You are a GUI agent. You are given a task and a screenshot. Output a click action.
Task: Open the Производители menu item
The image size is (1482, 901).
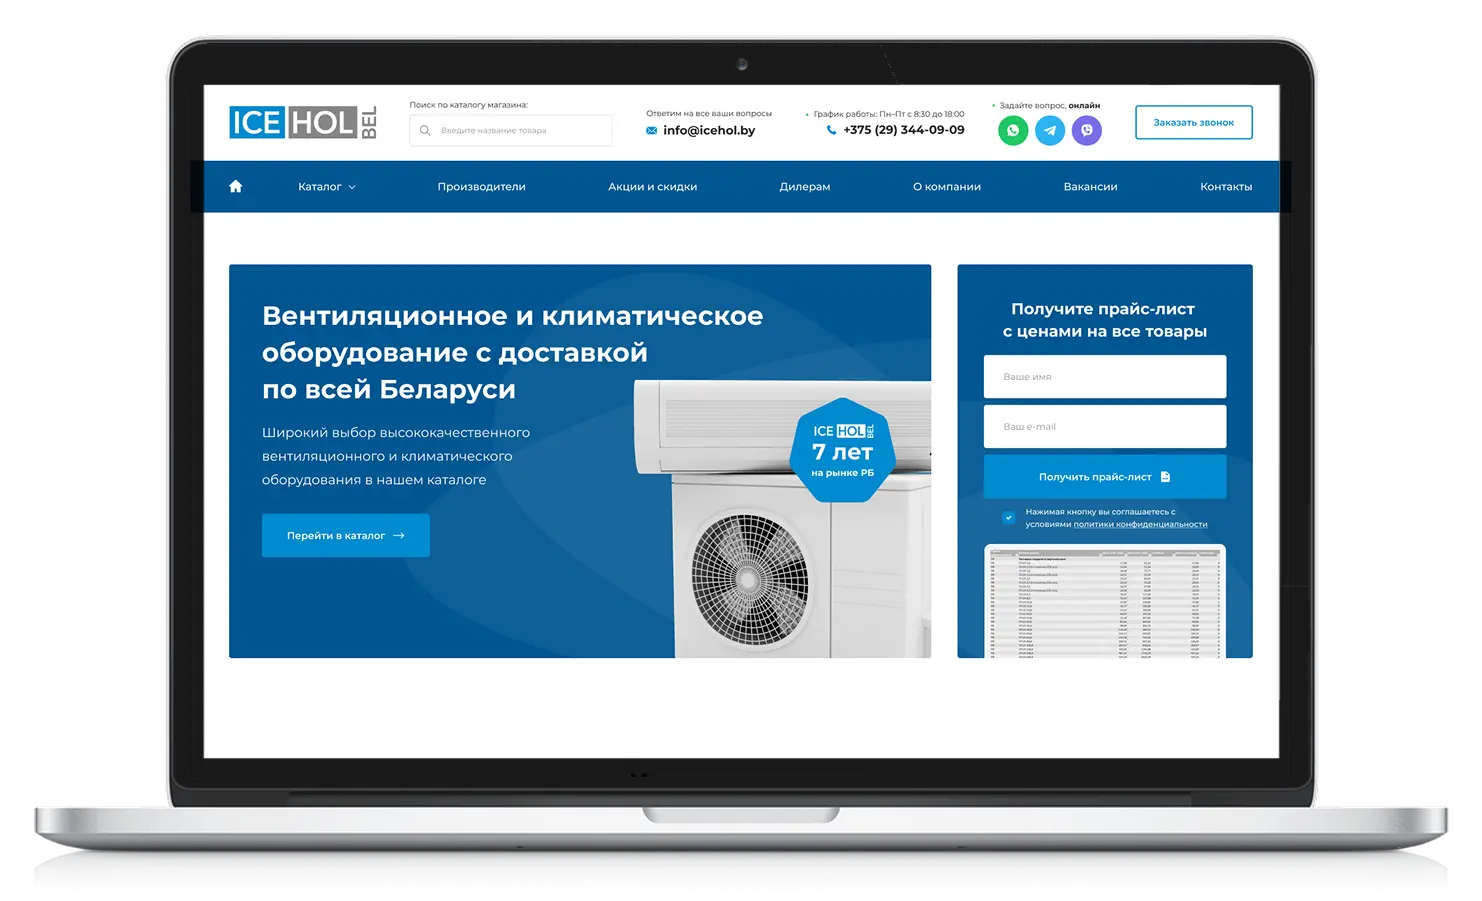[481, 187]
